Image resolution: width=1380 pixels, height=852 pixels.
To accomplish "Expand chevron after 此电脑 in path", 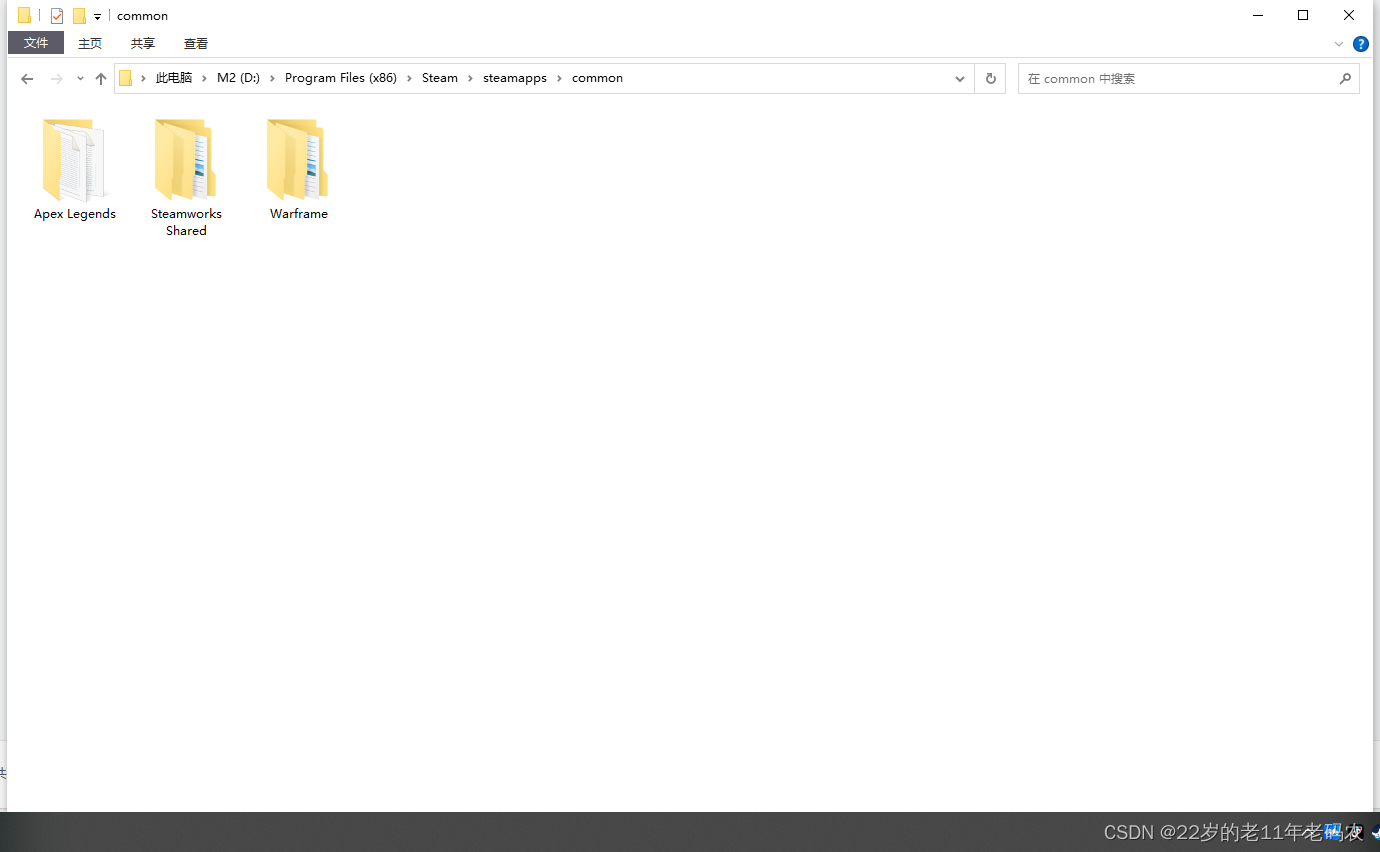I will pyautogui.click(x=204, y=78).
